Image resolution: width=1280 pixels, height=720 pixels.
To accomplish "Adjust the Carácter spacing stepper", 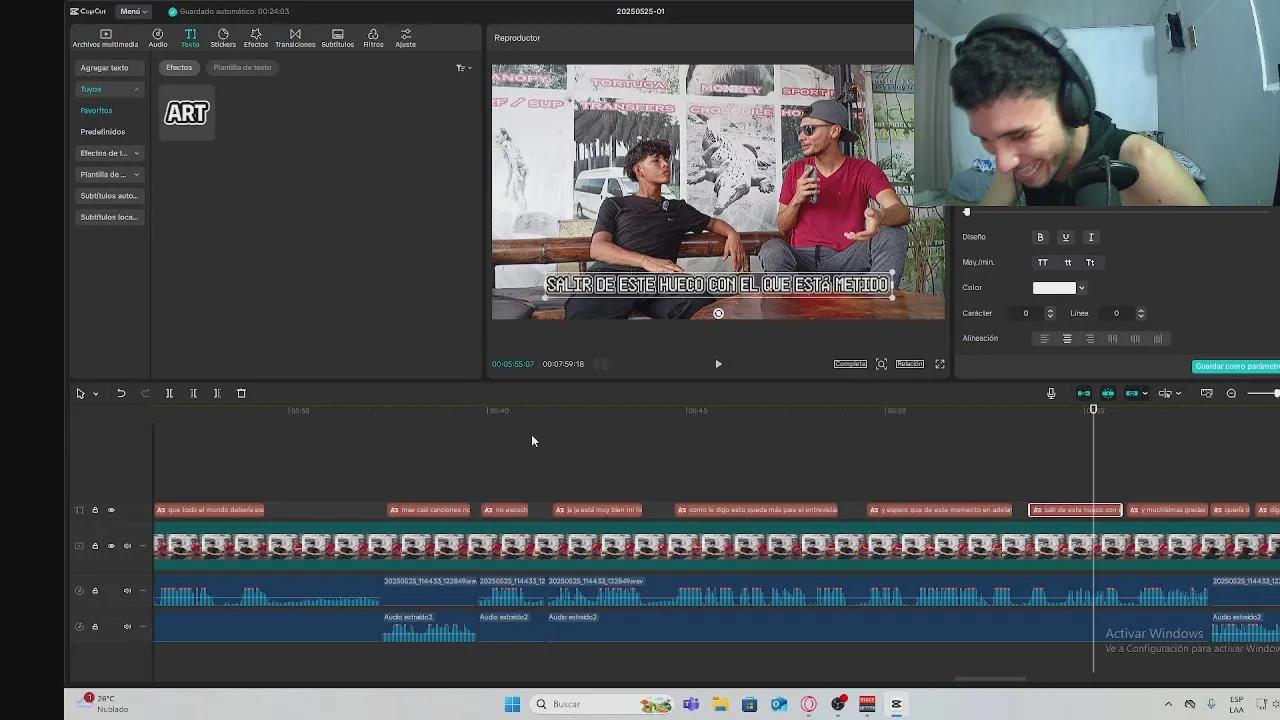I will click(x=1049, y=313).
